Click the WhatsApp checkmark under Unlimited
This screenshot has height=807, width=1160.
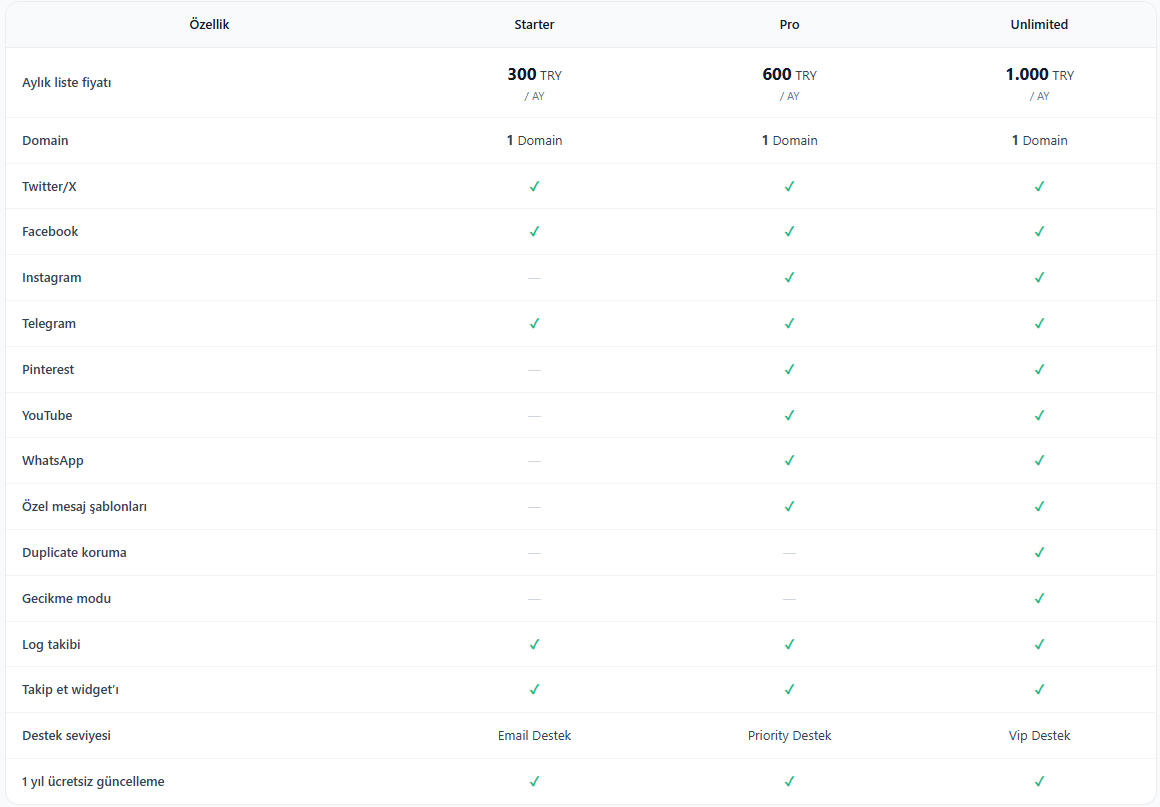pyautogui.click(x=1039, y=460)
